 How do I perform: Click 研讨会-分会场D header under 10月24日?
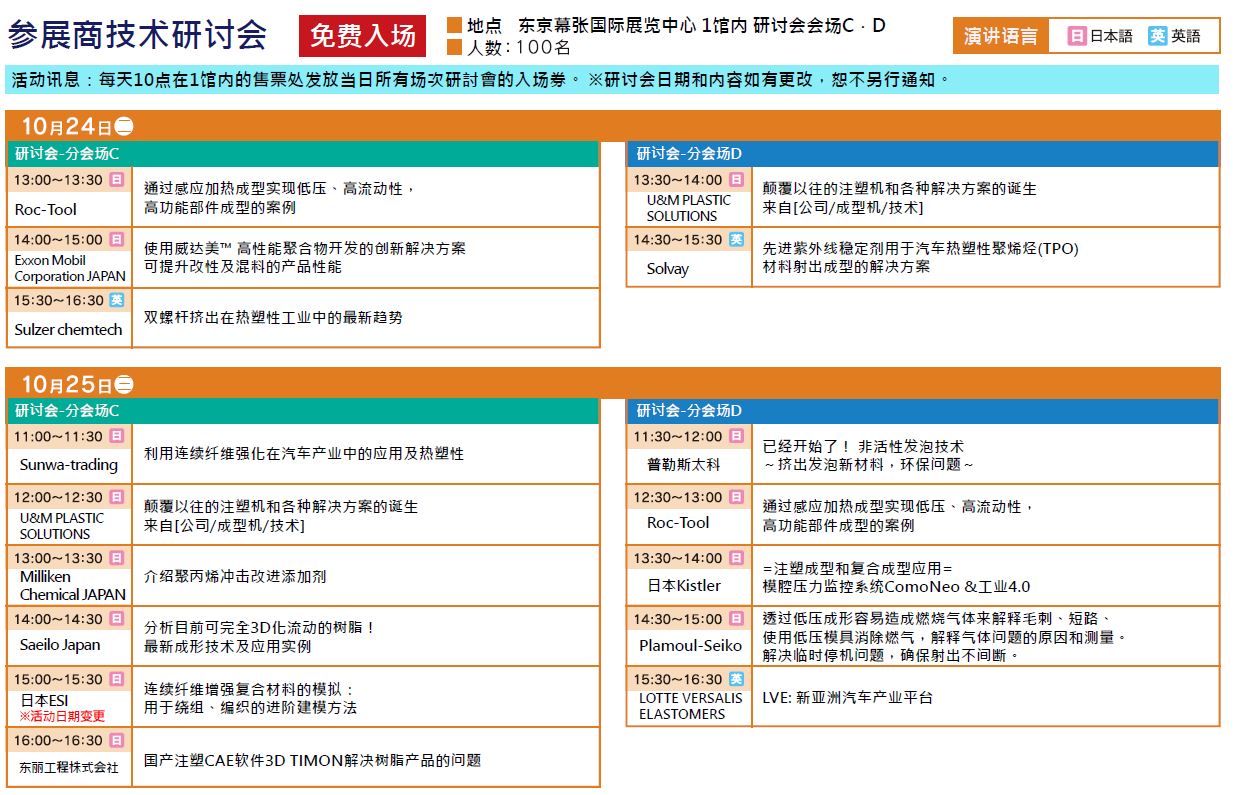tap(923, 153)
